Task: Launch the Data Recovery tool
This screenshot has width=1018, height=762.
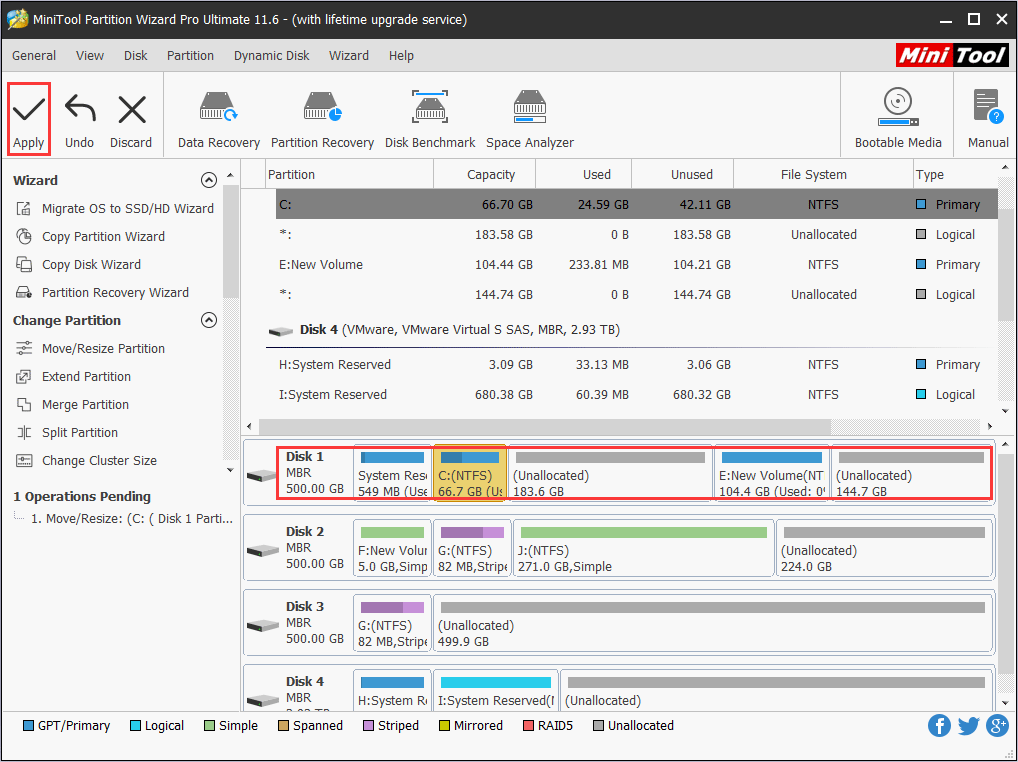Action: [219, 119]
